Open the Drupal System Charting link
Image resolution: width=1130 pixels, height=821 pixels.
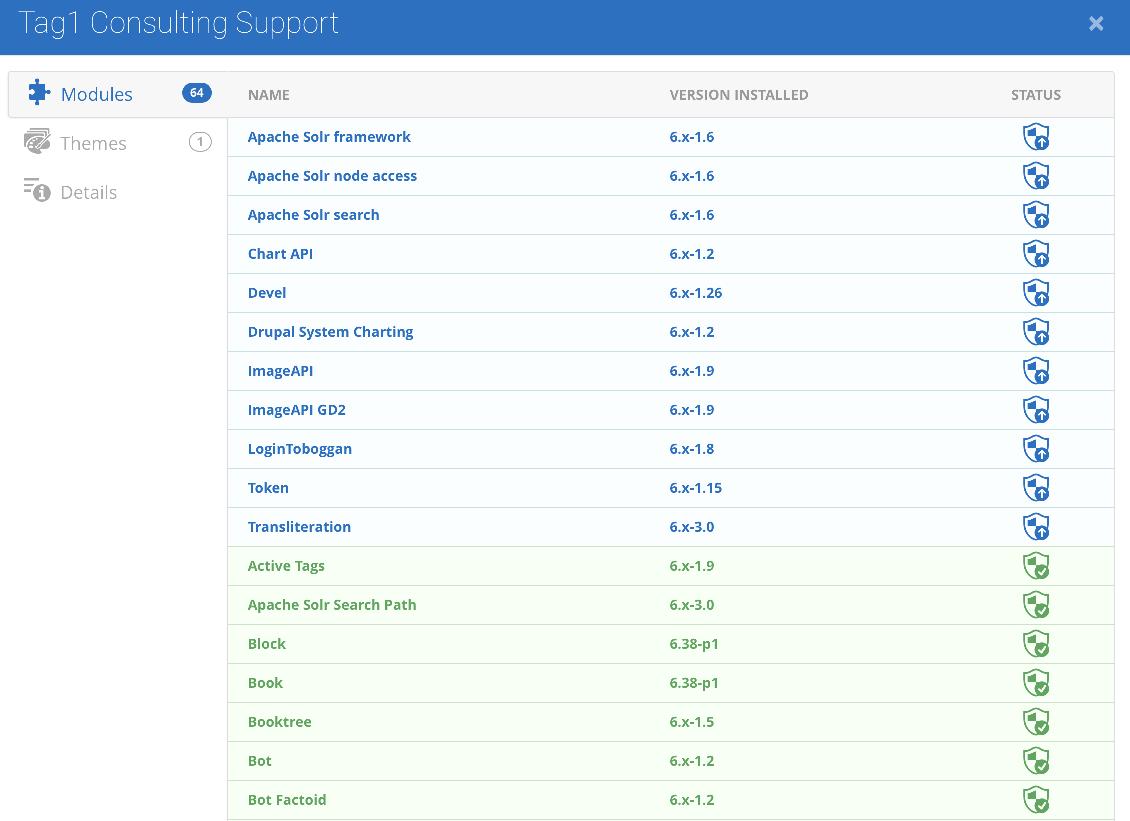[x=330, y=332]
